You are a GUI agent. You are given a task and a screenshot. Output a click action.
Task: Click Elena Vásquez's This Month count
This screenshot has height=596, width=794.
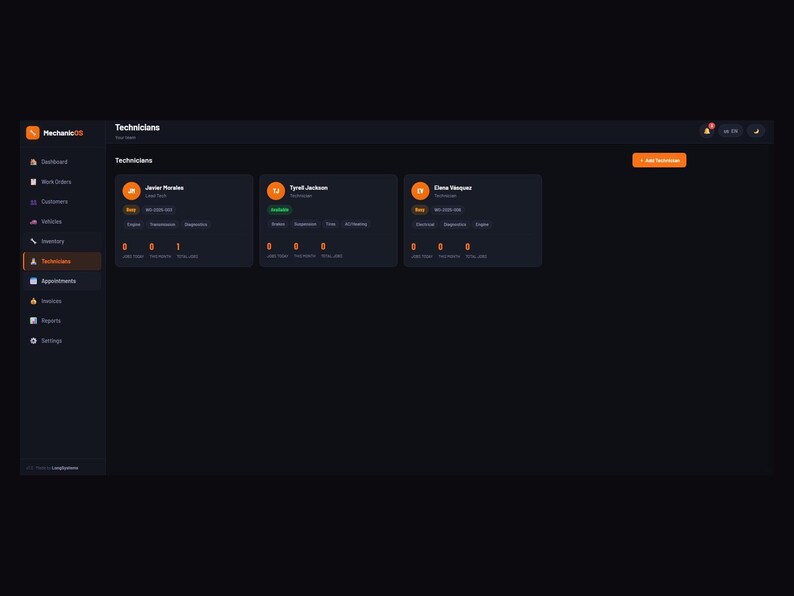pyautogui.click(x=441, y=247)
